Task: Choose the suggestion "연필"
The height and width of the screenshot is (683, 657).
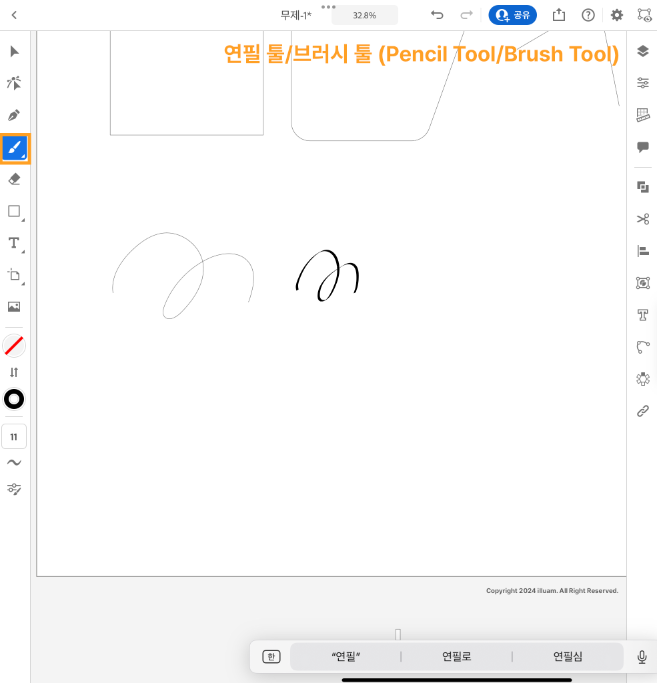Action: [346, 656]
